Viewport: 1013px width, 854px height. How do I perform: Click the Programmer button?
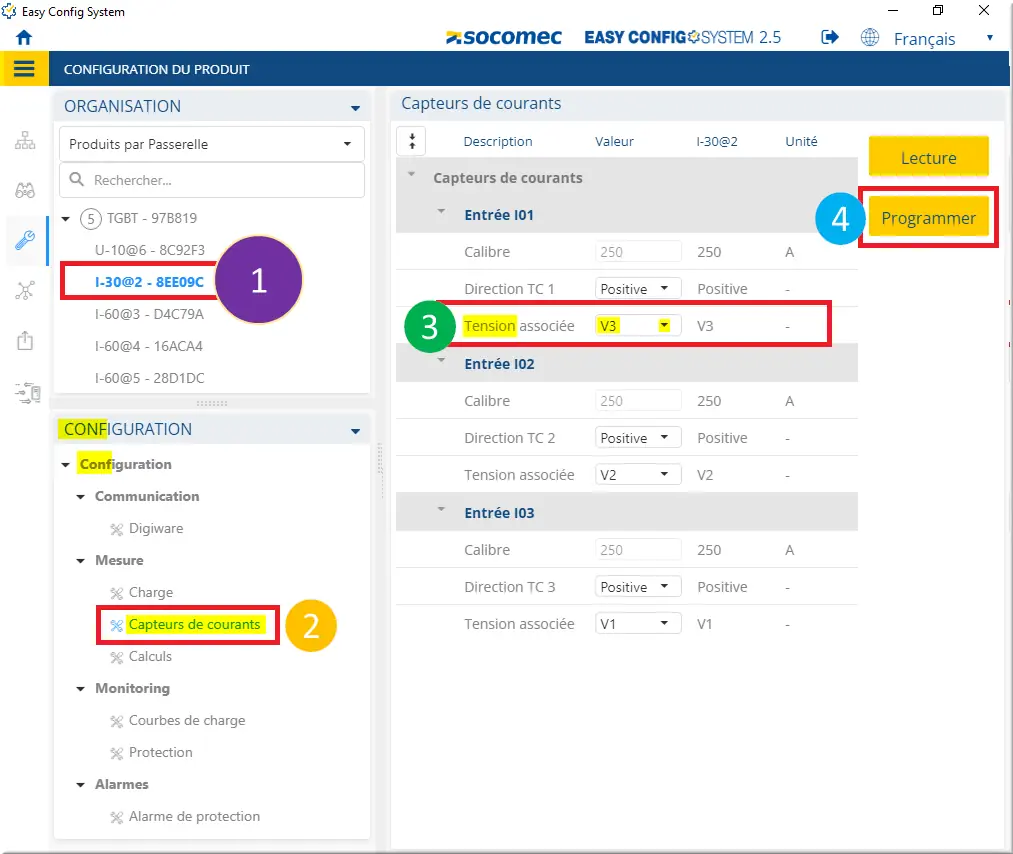[x=928, y=217]
